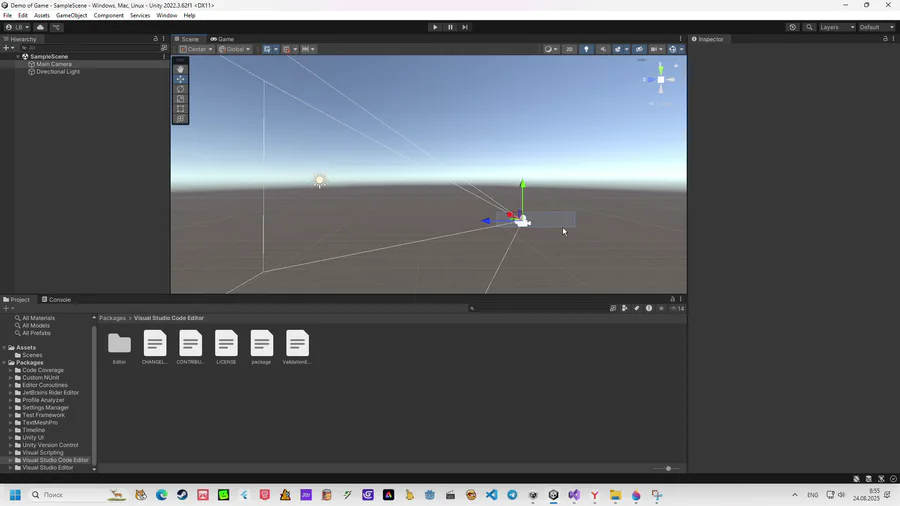
Task: Switch to the Game tab
Action: pyautogui.click(x=222, y=39)
